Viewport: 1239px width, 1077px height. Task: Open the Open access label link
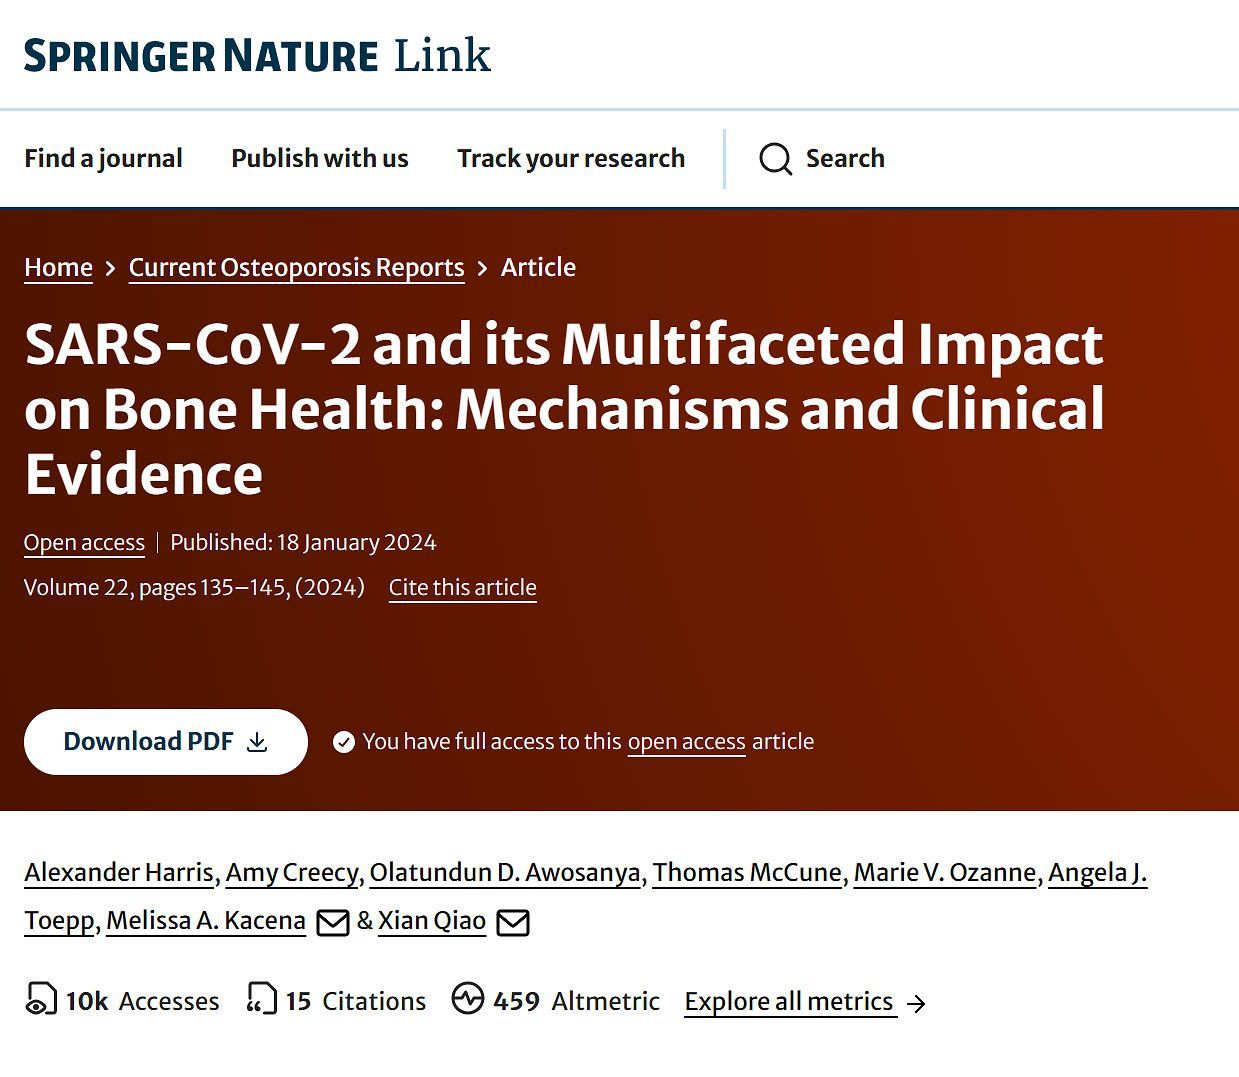pyautogui.click(x=84, y=543)
